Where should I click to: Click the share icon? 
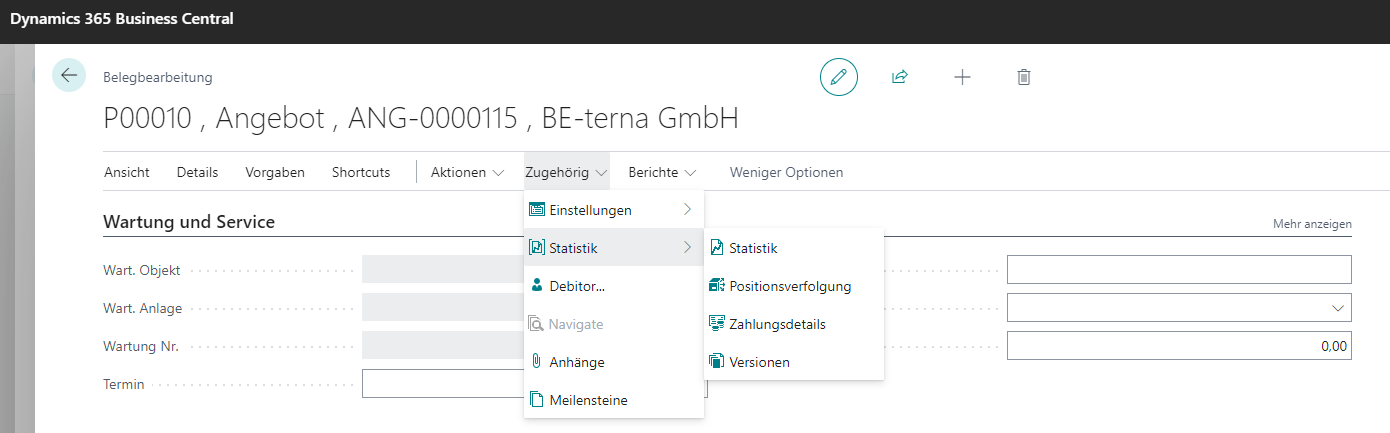(900, 77)
